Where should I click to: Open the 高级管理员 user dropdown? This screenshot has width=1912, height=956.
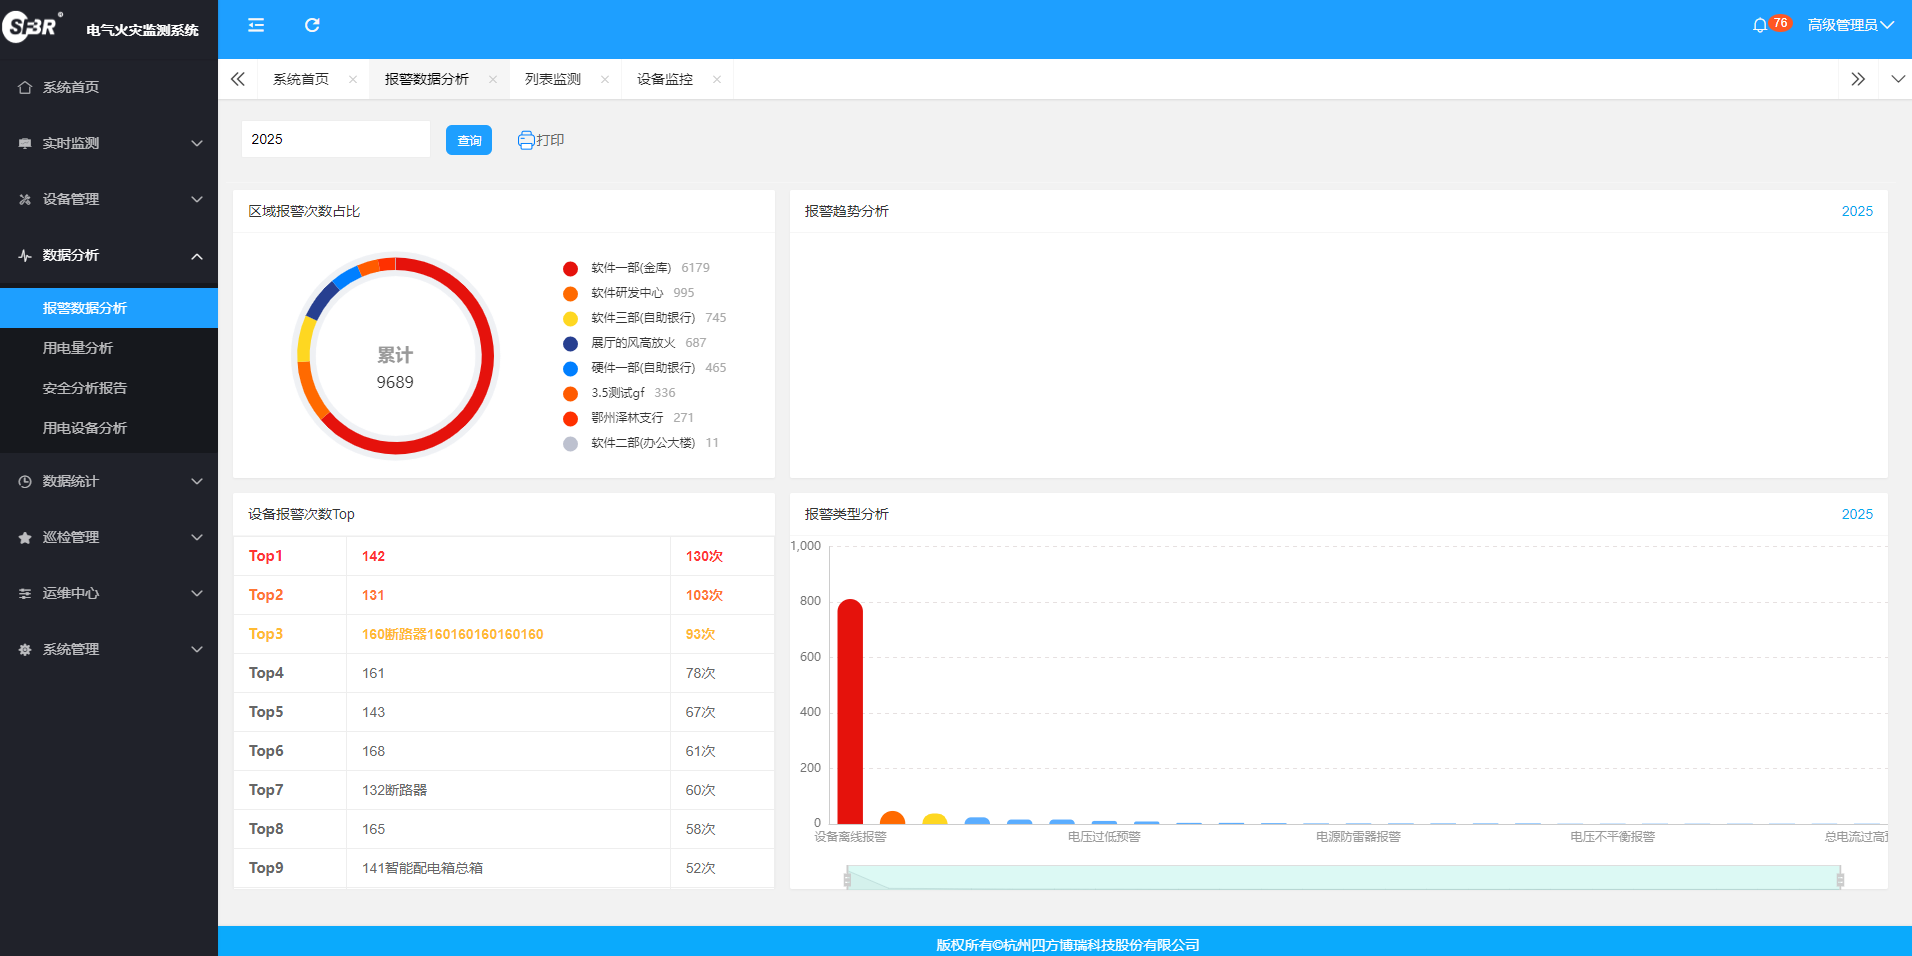tap(1850, 25)
